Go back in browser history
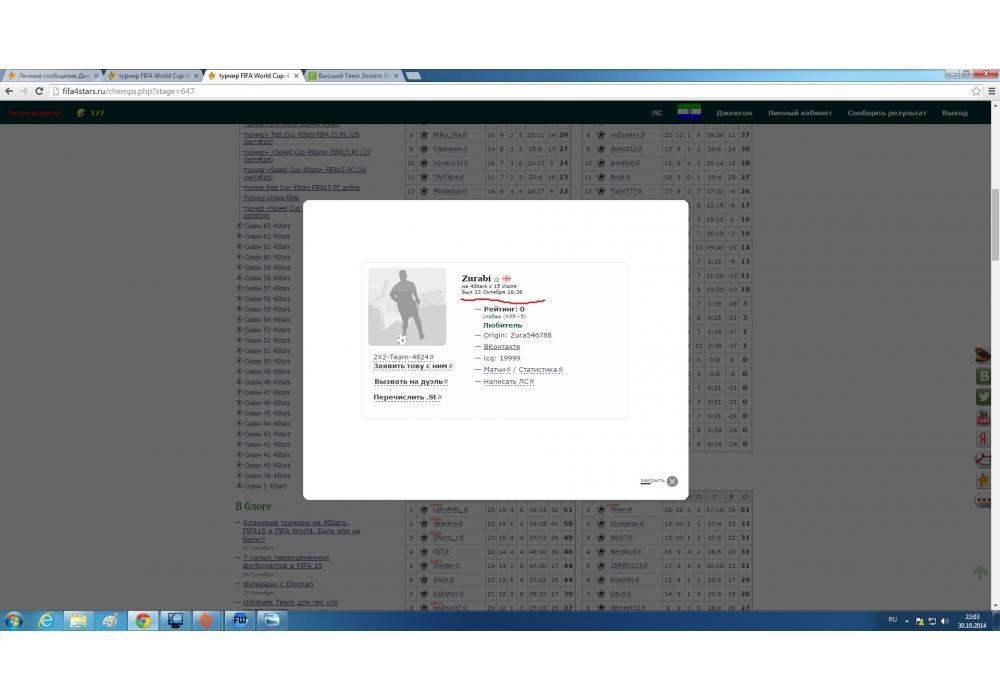 pyautogui.click(x=9, y=91)
